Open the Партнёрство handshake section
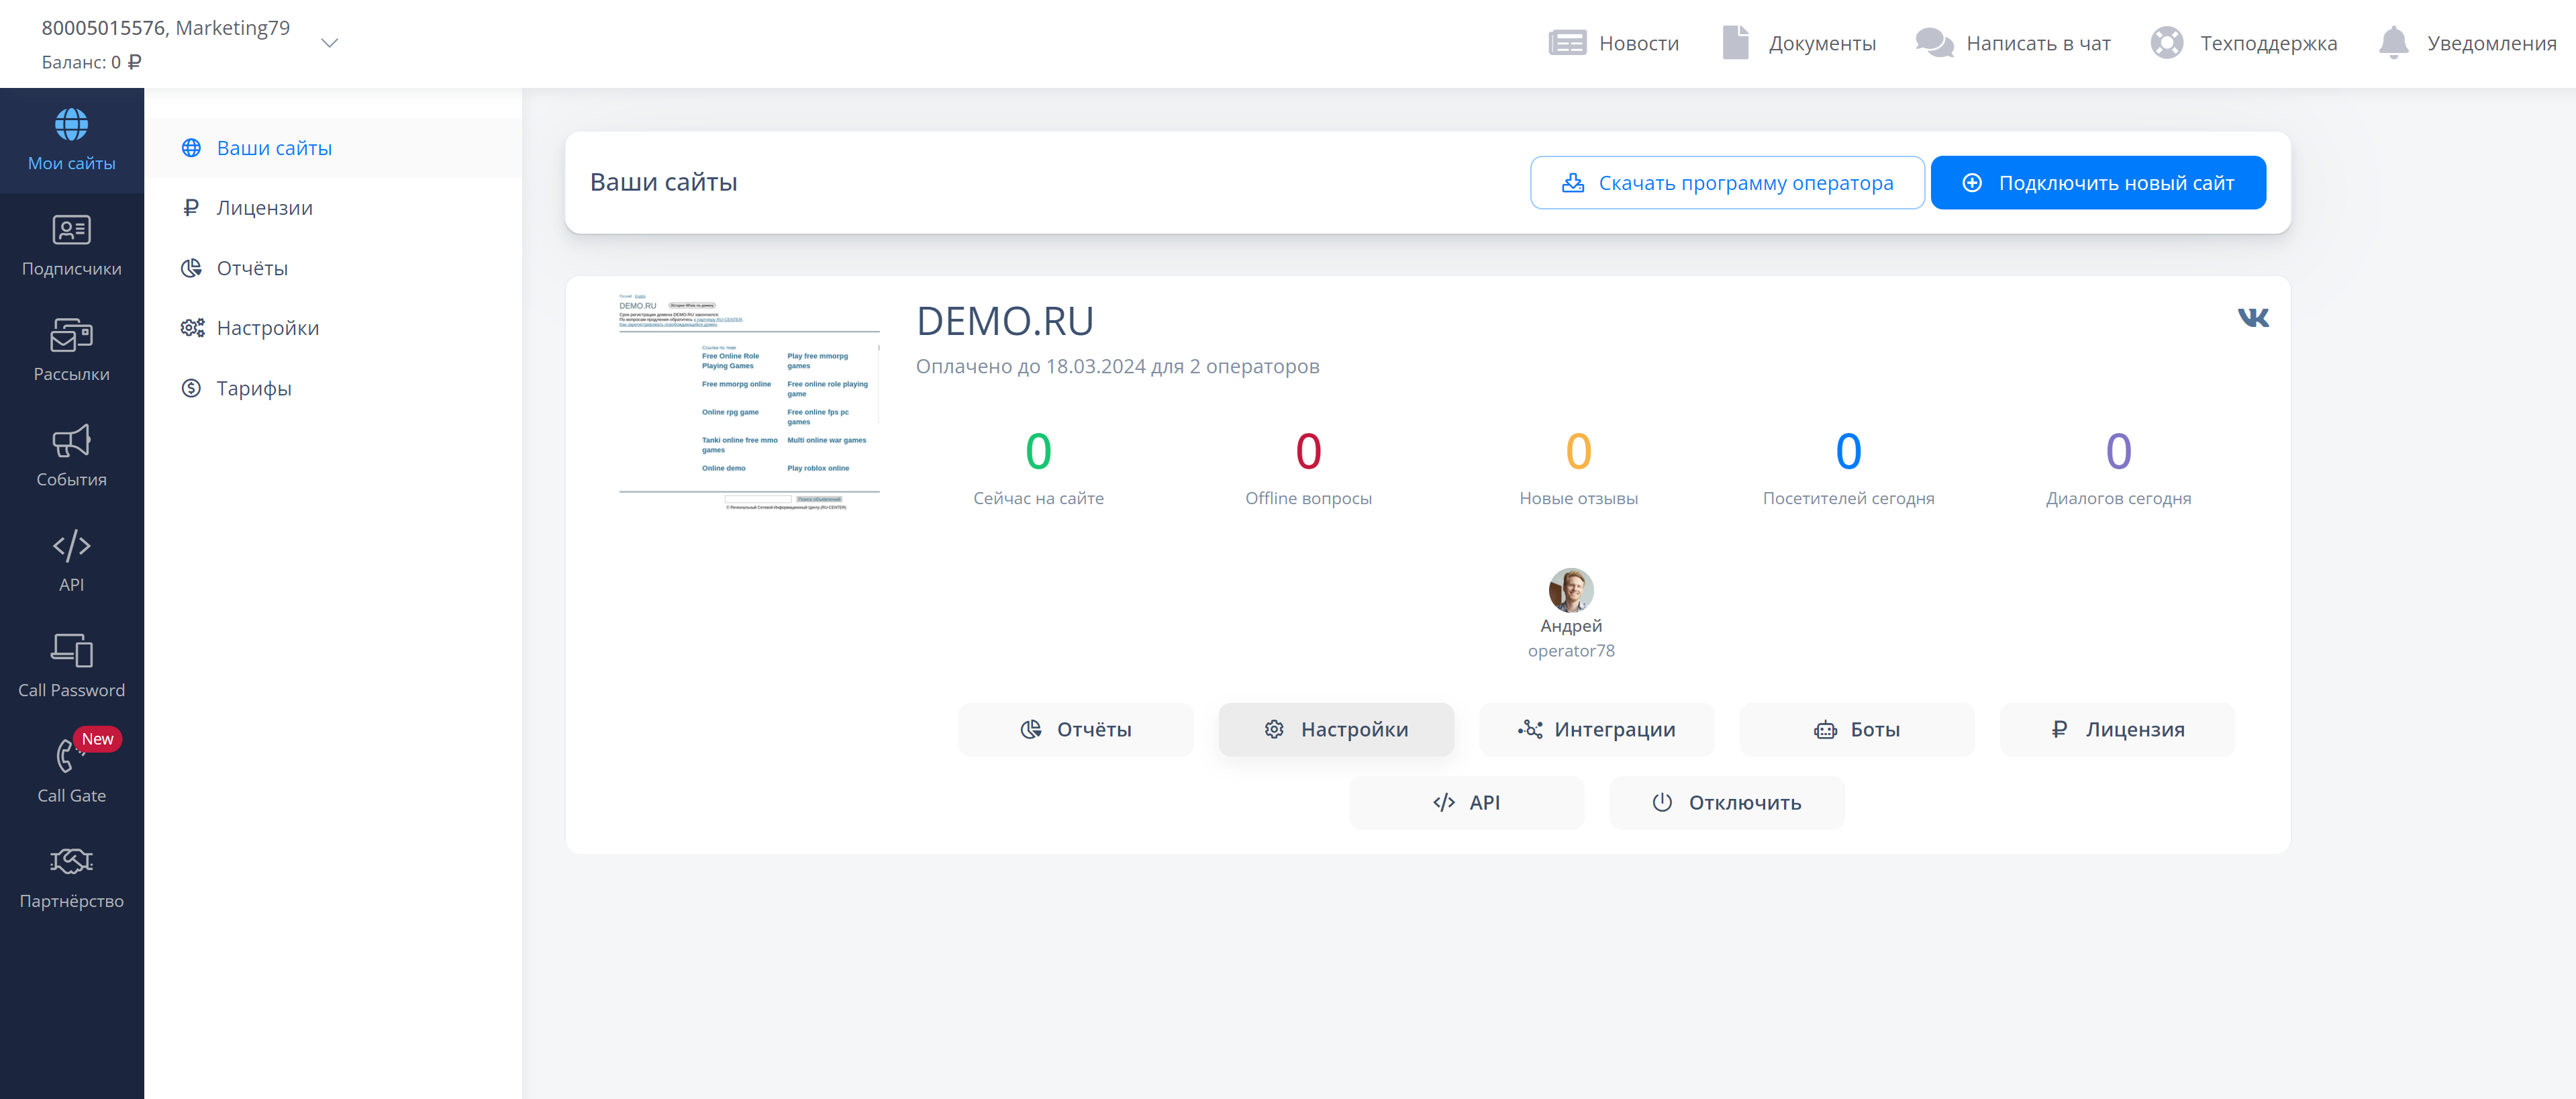The height and width of the screenshot is (1099, 2576). coord(71,878)
